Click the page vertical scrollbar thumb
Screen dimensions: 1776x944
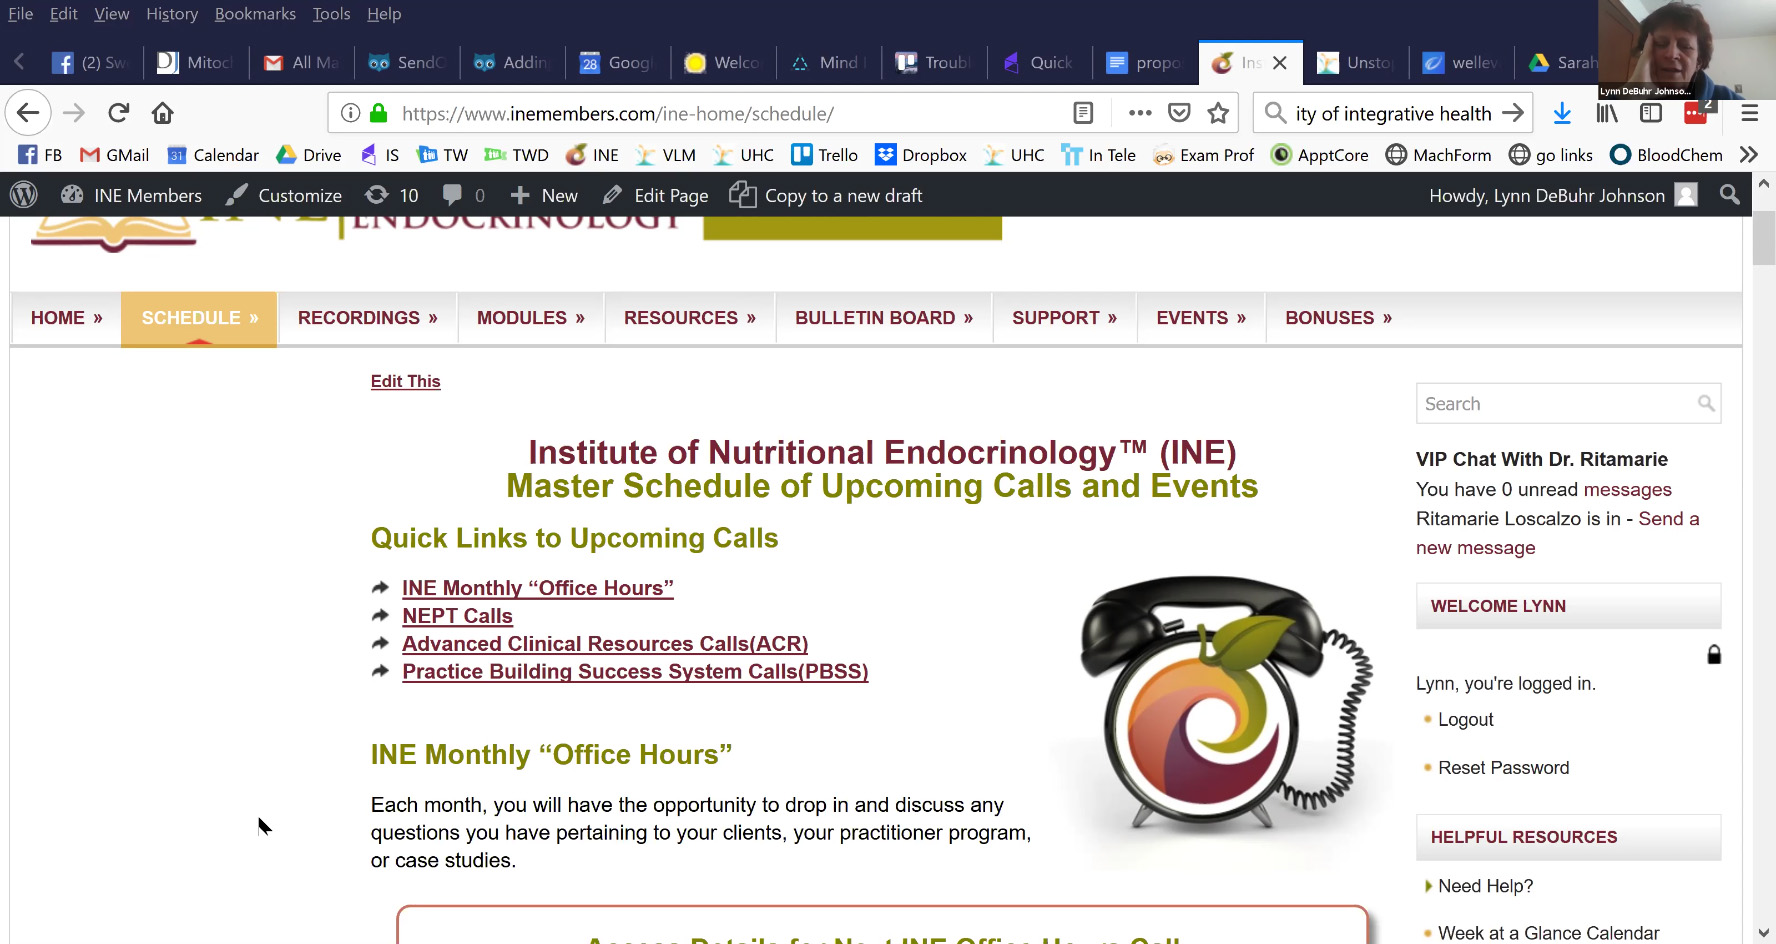tap(1763, 238)
